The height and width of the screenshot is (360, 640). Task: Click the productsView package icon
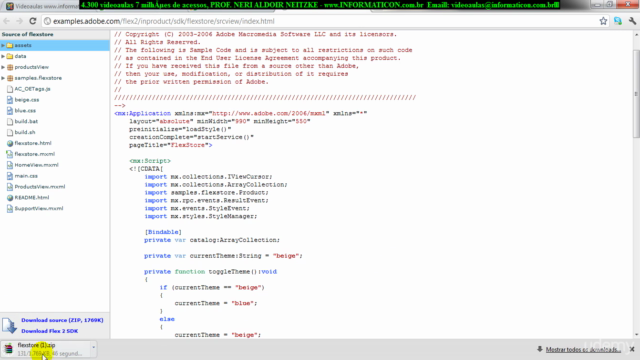[10, 67]
